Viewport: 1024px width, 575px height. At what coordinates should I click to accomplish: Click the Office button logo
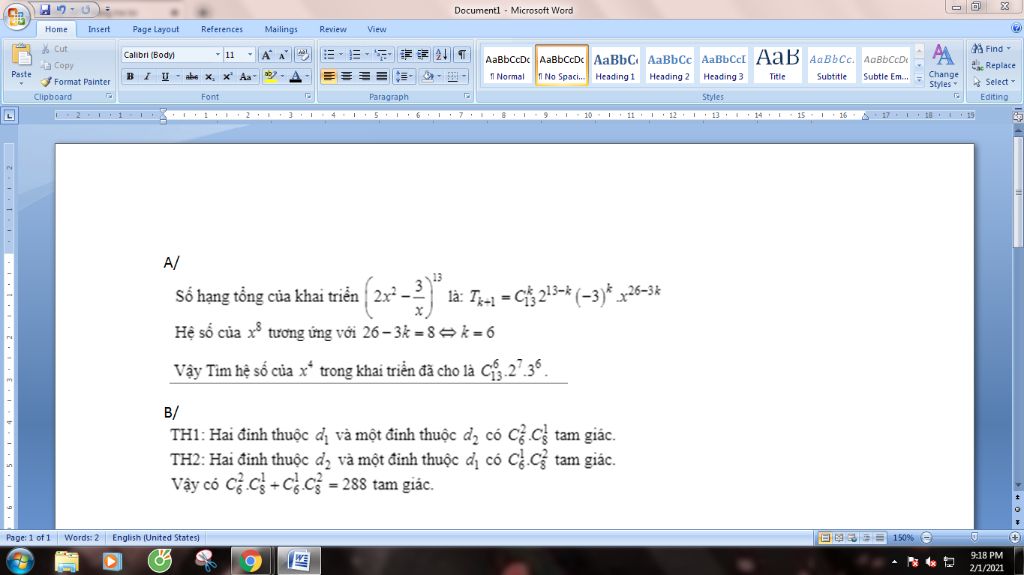tap(16, 15)
